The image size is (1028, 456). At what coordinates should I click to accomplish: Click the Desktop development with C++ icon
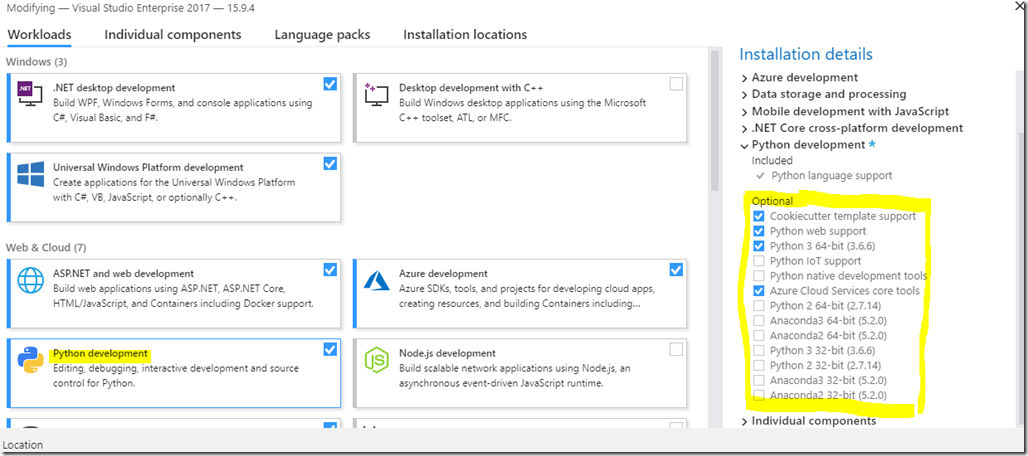click(377, 95)
